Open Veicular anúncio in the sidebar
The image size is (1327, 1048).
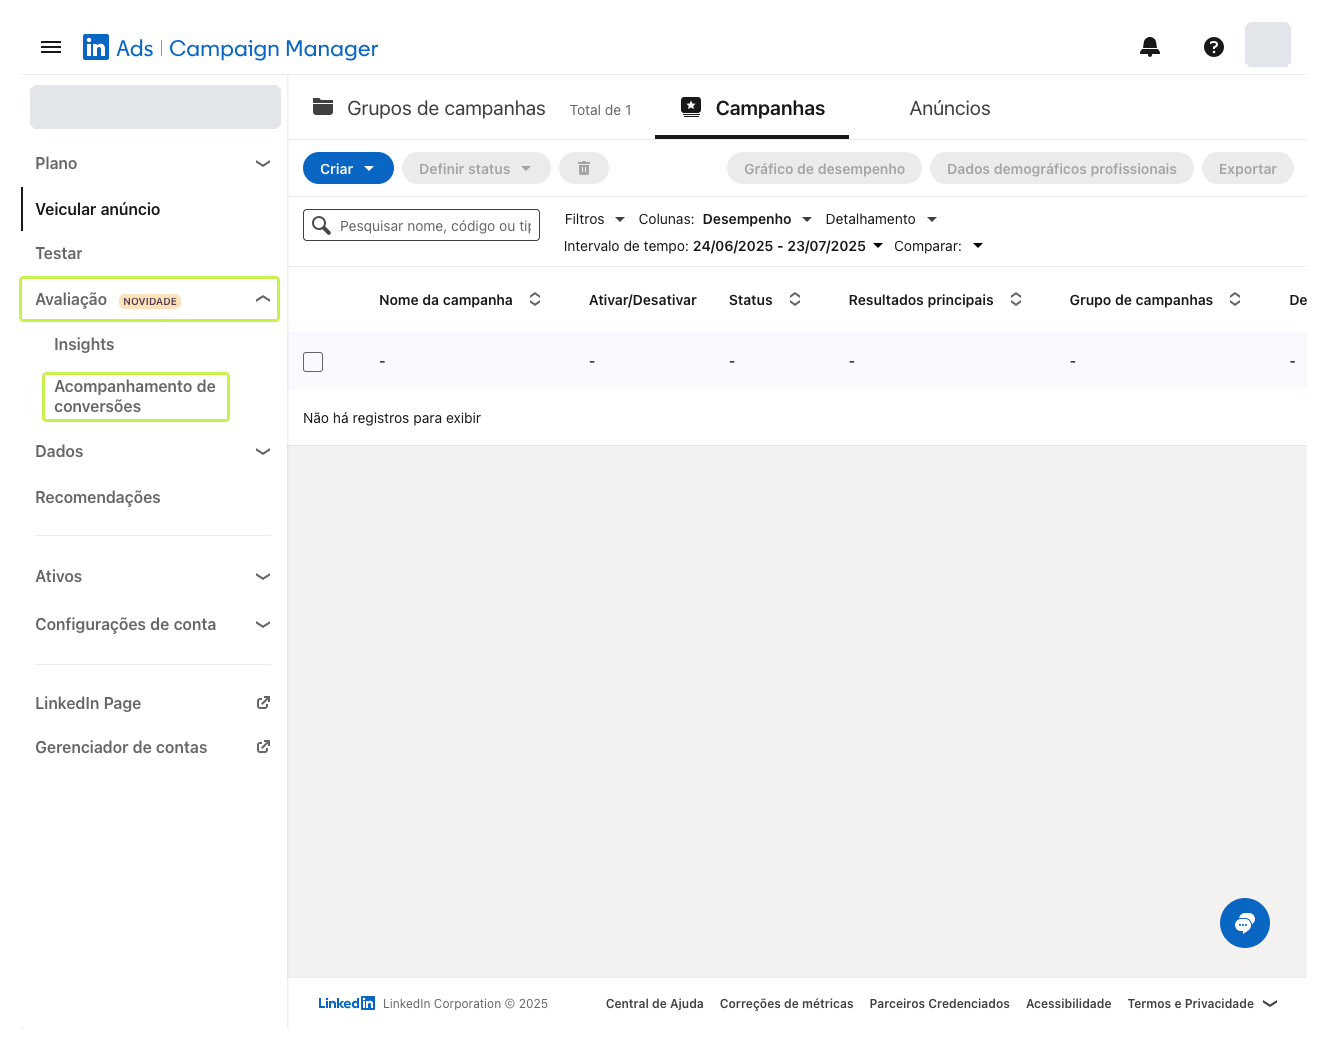(97, 209)
